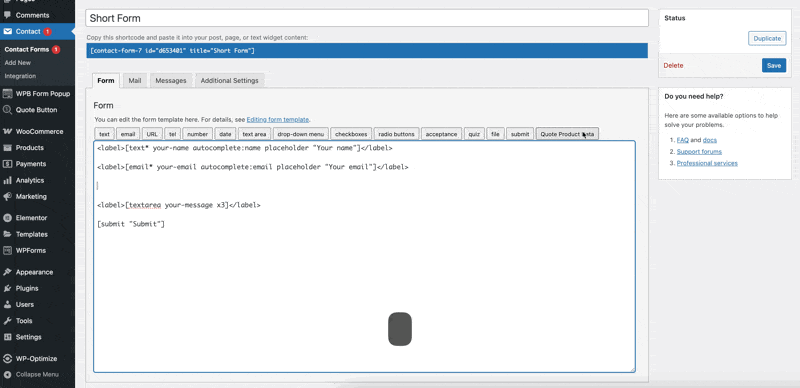Click the Collapse Menu arrow icon
800x388 pixels.
pos(7,375)
